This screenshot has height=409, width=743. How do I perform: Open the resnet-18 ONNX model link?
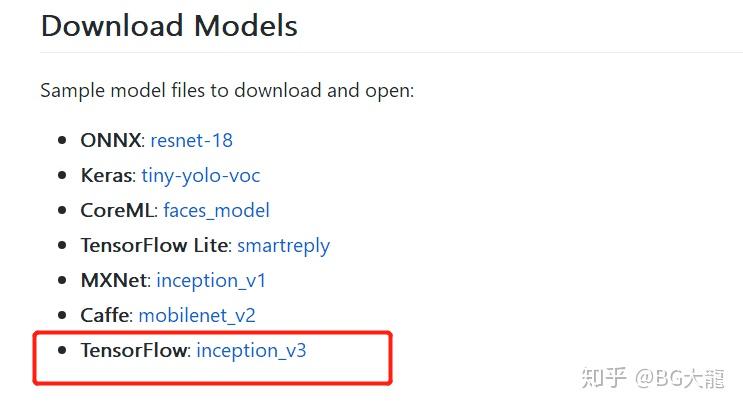[x=191, y=140]
